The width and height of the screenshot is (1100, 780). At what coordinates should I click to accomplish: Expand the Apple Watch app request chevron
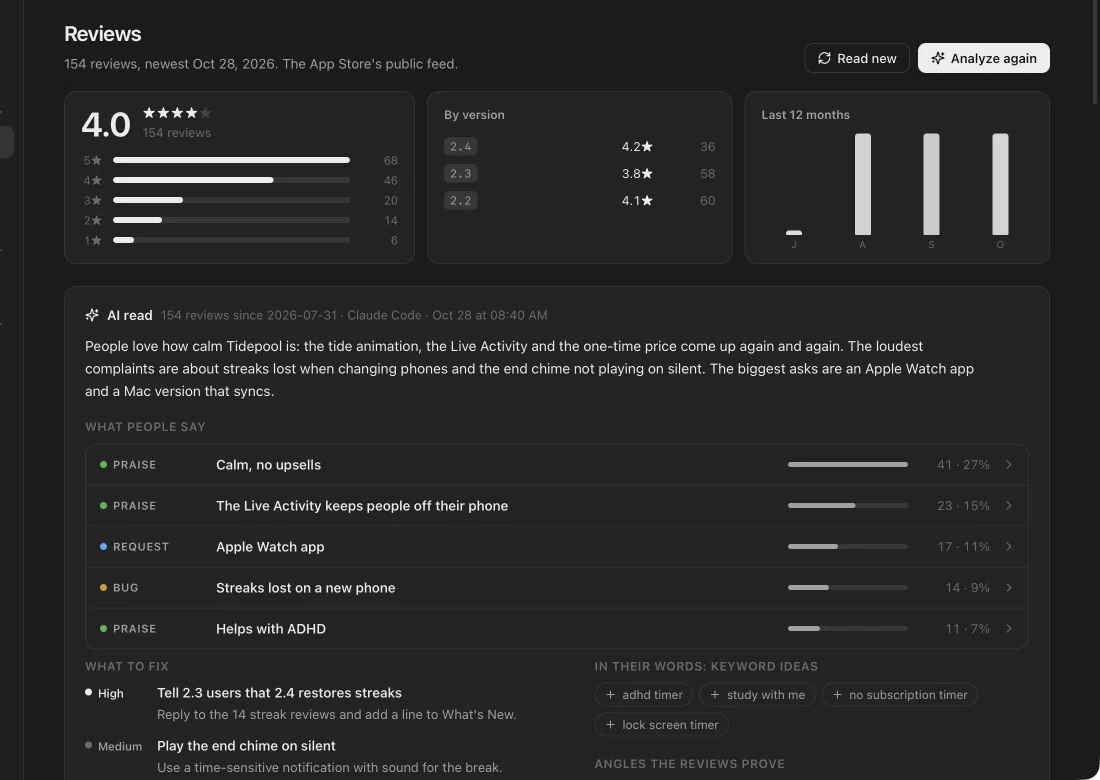pyautogui.click(x=1009, y=546)
